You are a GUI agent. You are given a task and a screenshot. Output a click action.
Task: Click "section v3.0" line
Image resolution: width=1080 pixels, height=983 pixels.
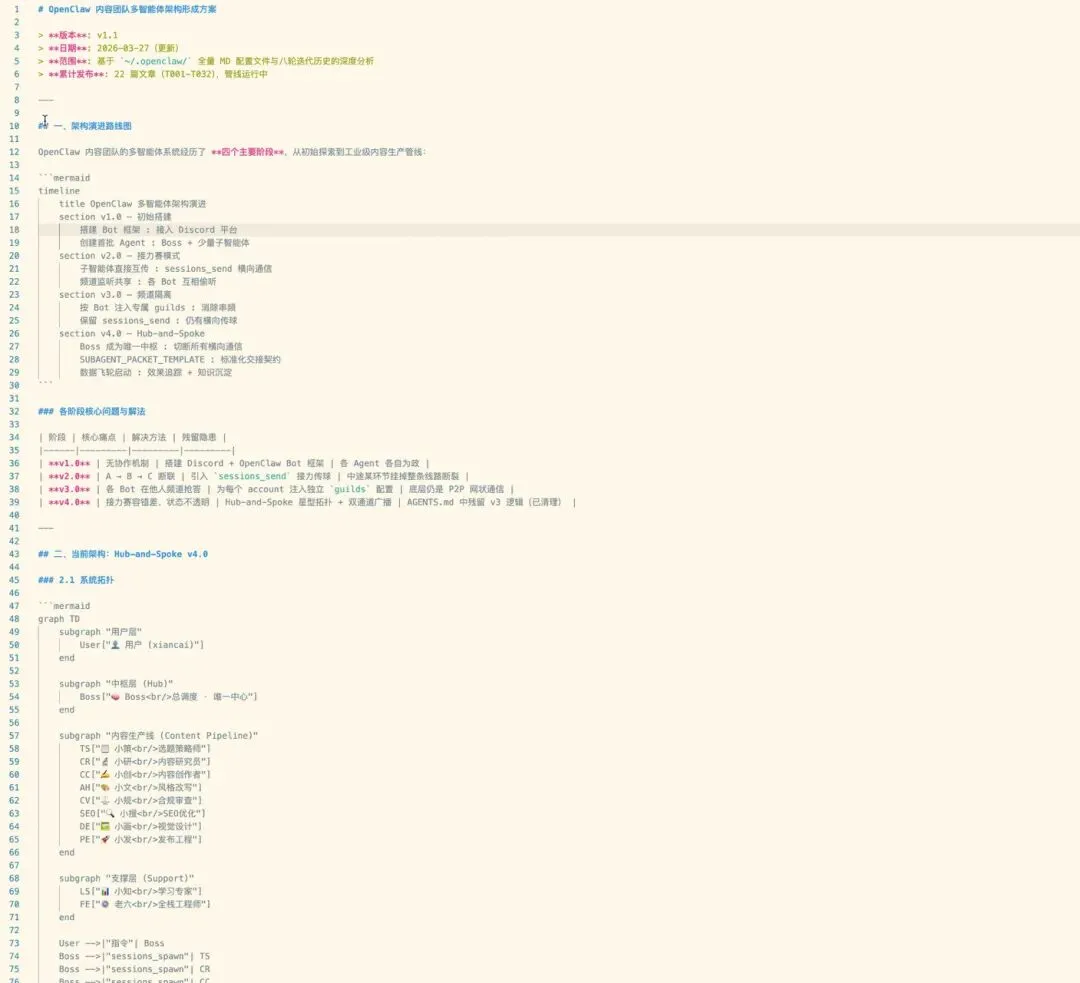[x=115, y=295]
